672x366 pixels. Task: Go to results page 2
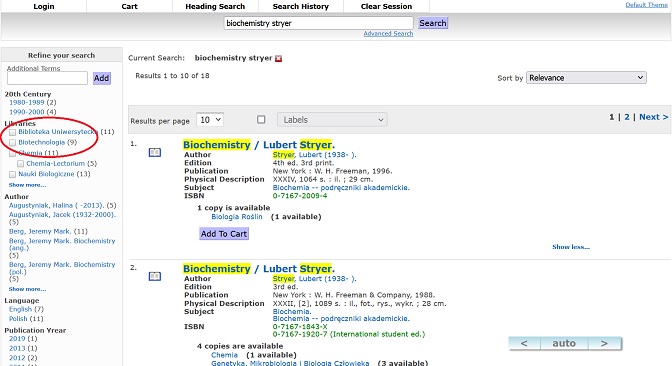(x=627, y=117)
